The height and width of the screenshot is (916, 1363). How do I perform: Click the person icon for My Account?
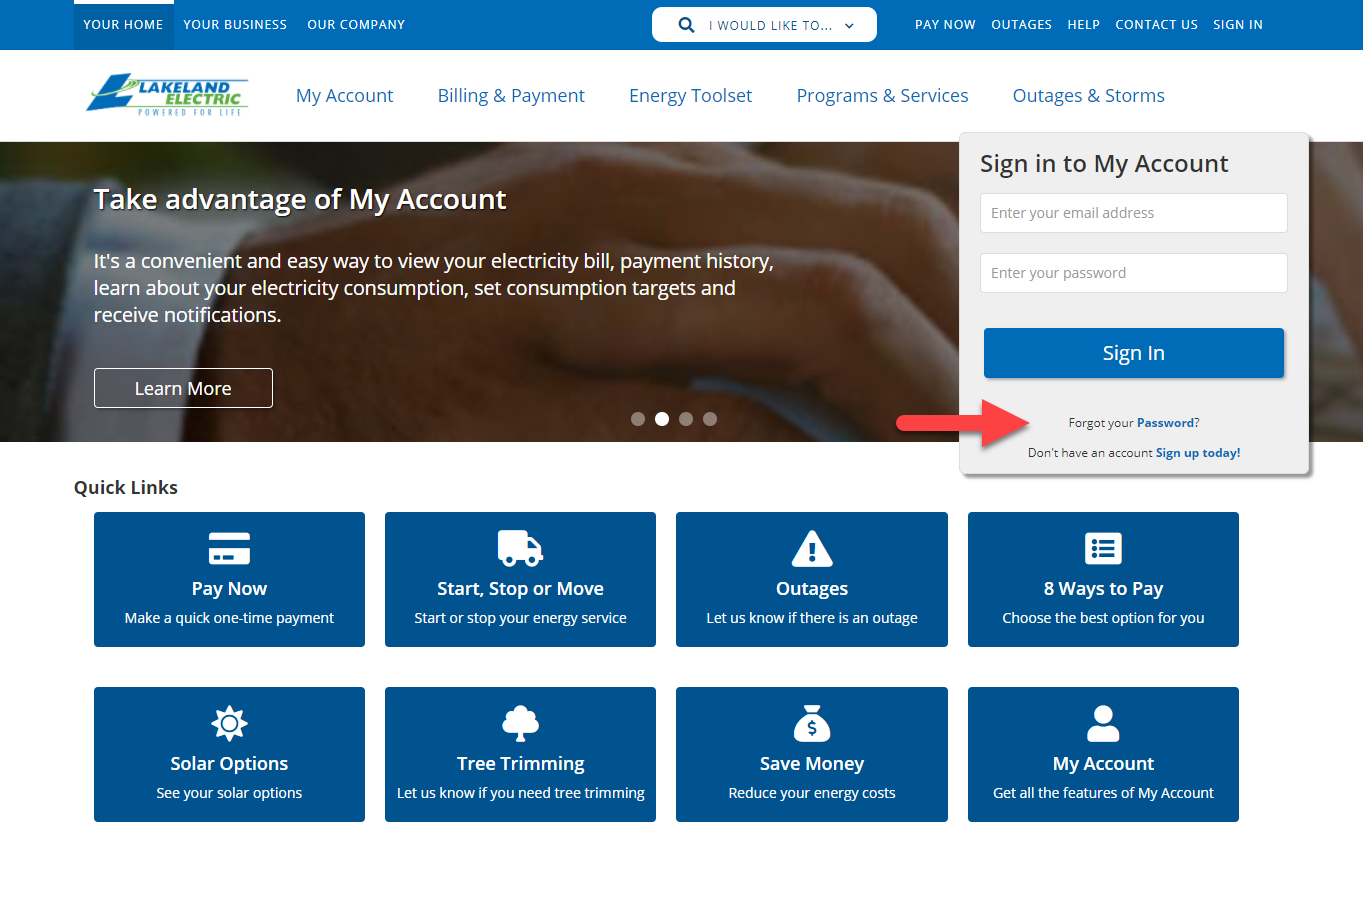pos(1103,723)
